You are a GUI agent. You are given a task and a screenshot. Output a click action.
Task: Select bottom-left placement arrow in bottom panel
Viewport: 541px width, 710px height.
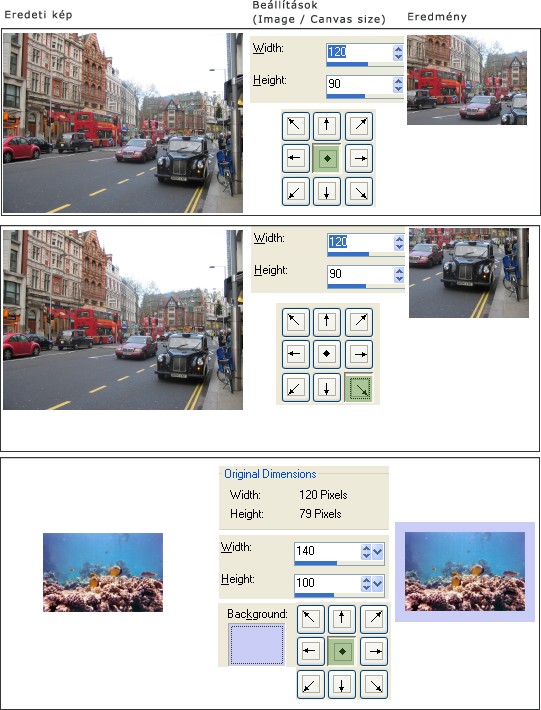[x=311, y=684]
